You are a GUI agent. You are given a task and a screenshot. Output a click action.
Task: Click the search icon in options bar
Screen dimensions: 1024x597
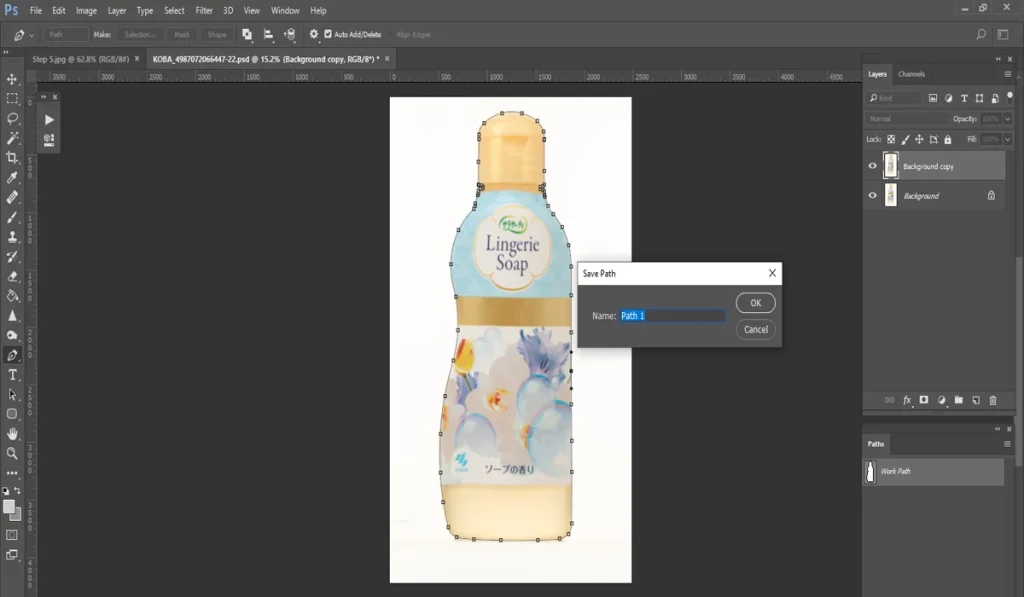(x=981, y=35)
